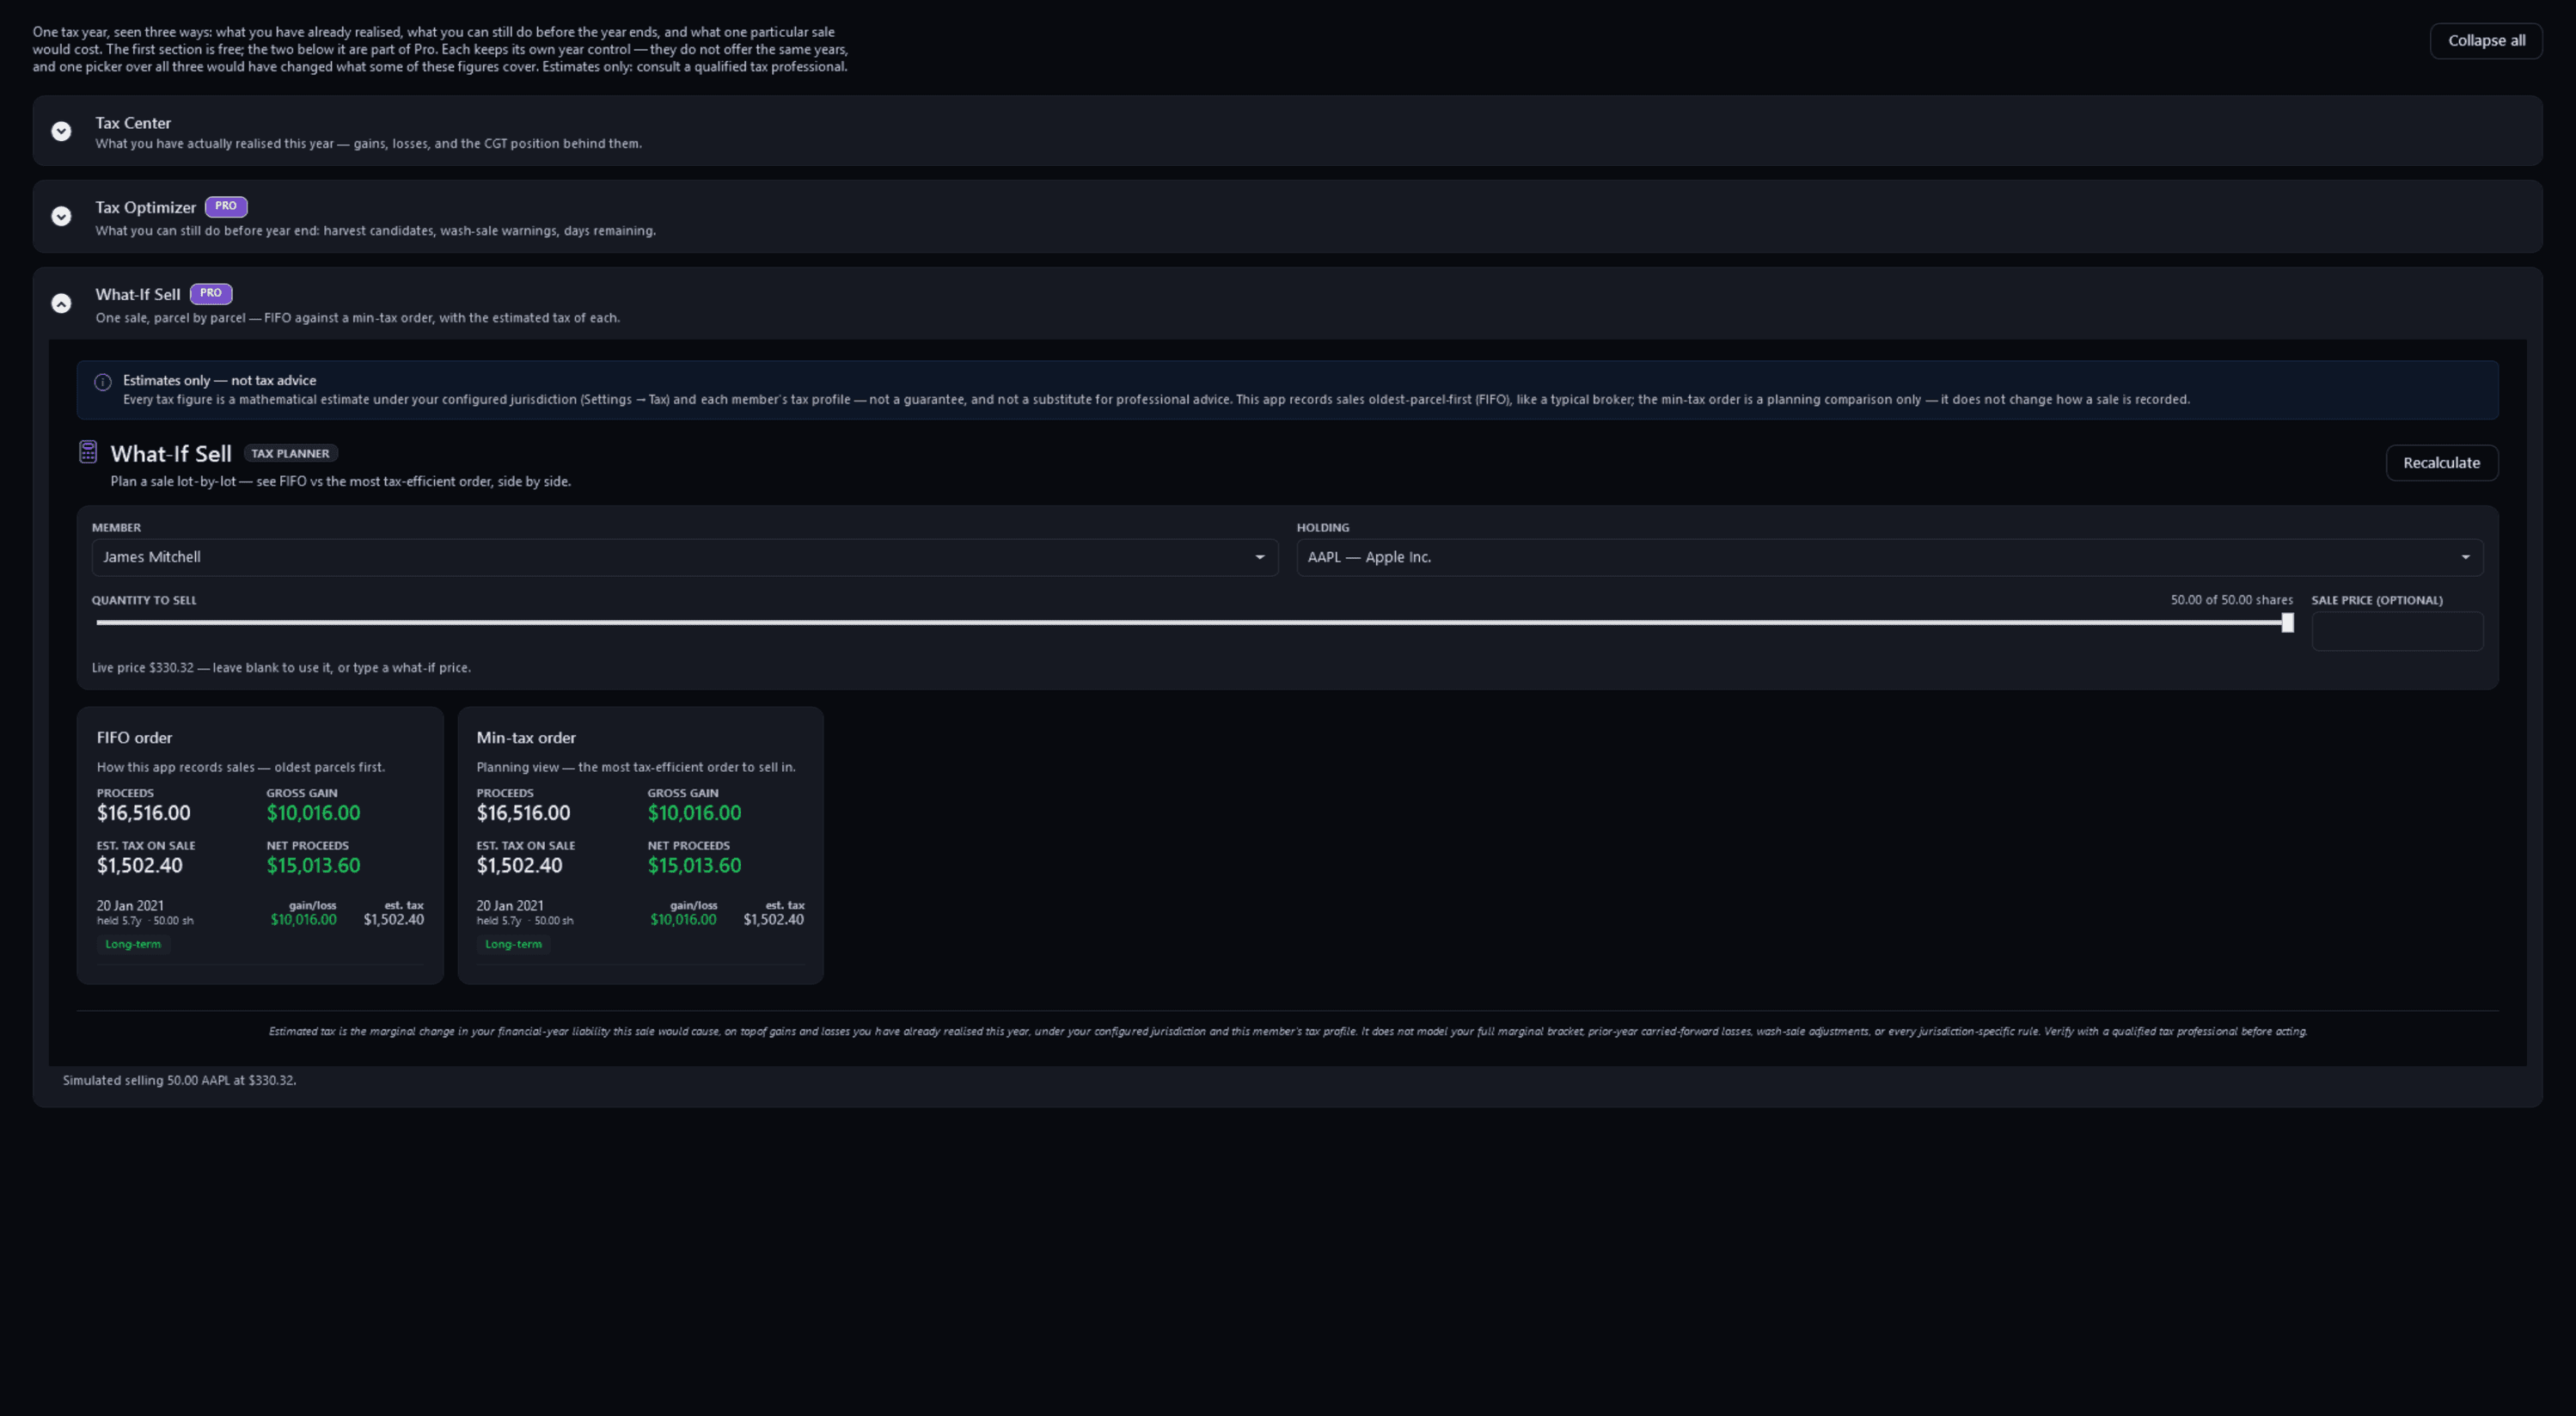Click the Collapse all button
The width and height of the screenshot is (2576, 1416).
pyautogui.click(x=2486, y=41)
